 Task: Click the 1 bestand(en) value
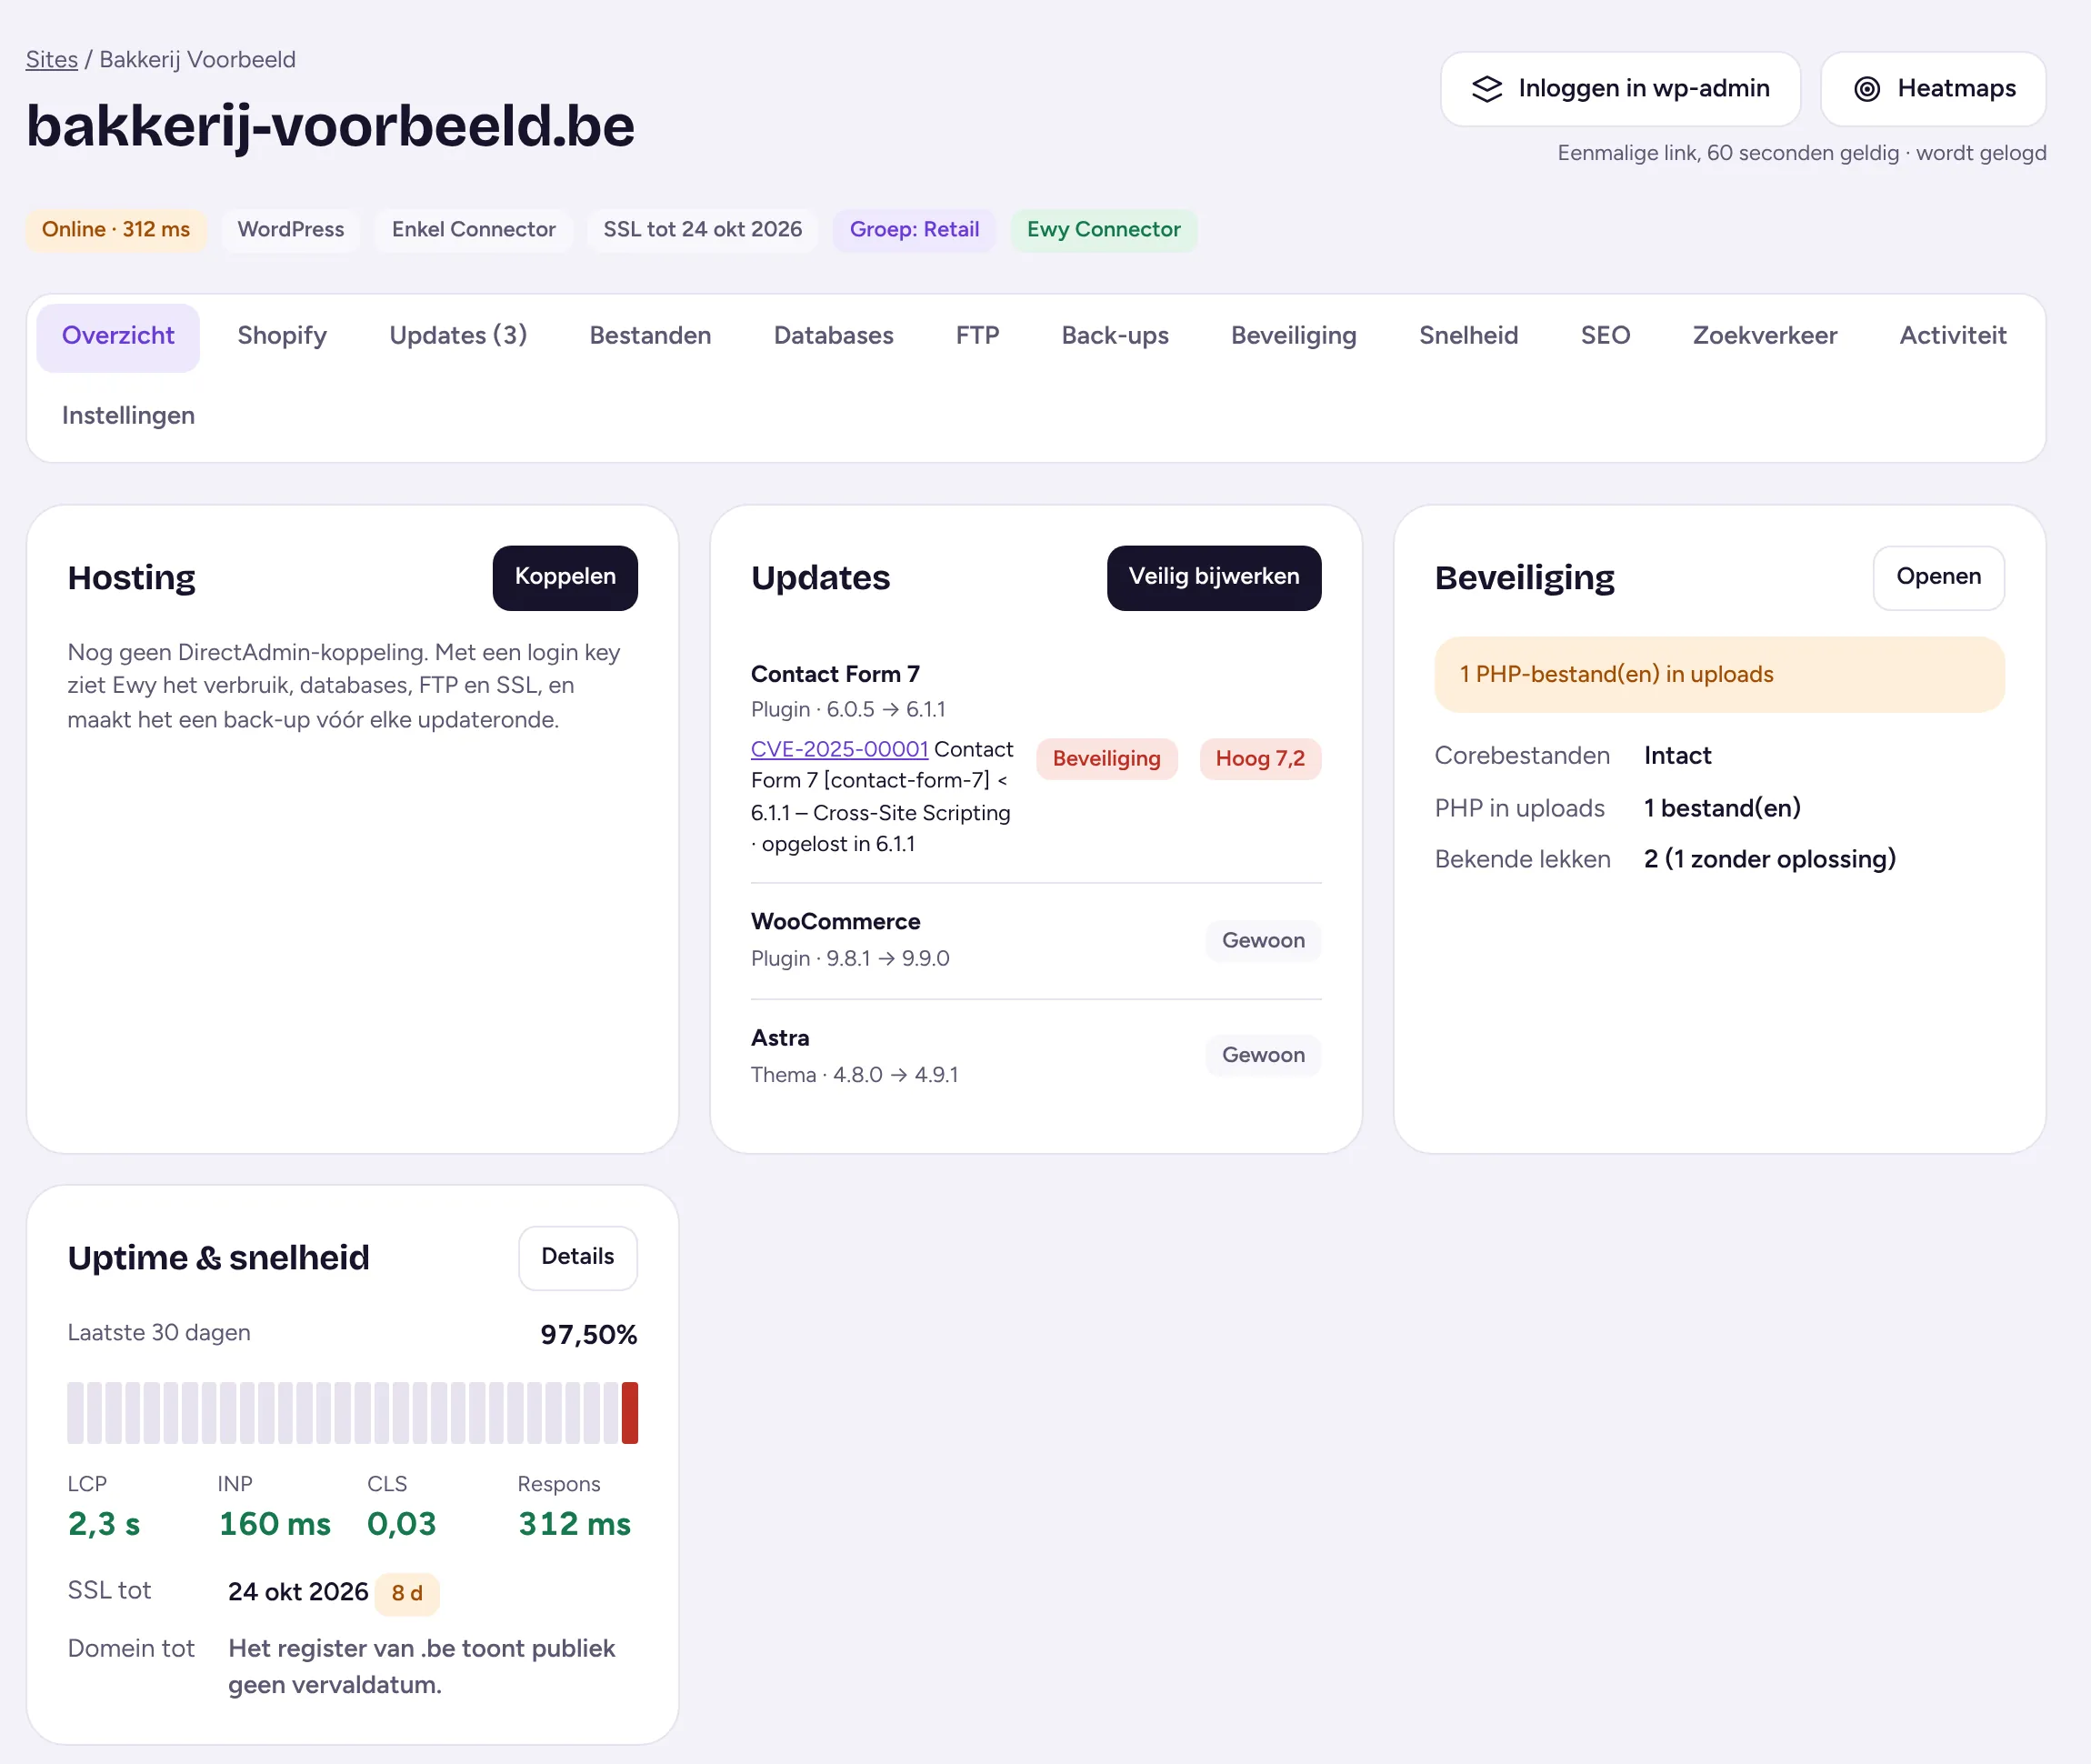[x=1722, y=808]
